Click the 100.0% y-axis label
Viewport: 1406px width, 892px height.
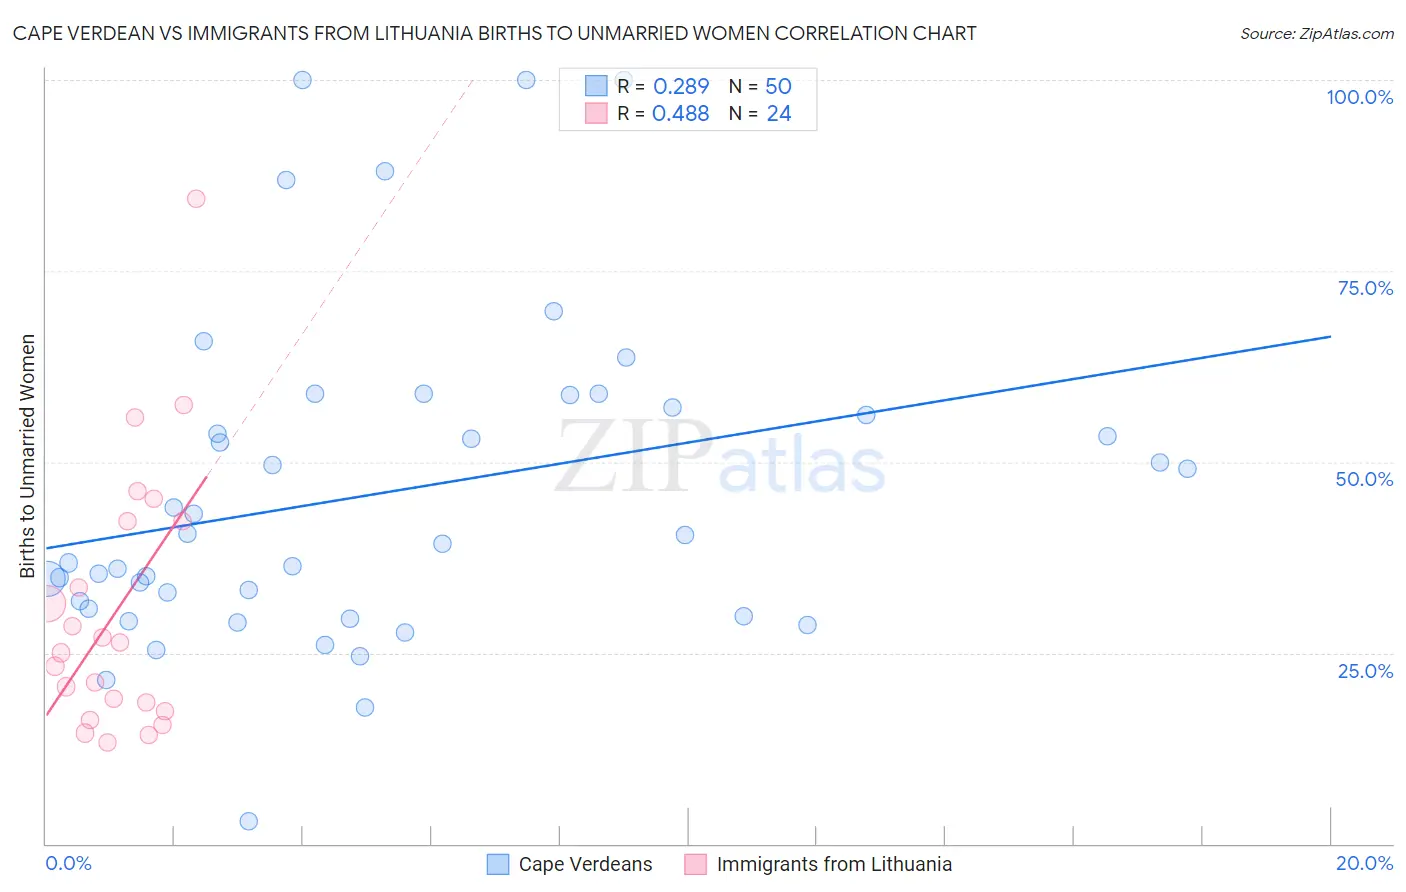[x=1359, y=97]
